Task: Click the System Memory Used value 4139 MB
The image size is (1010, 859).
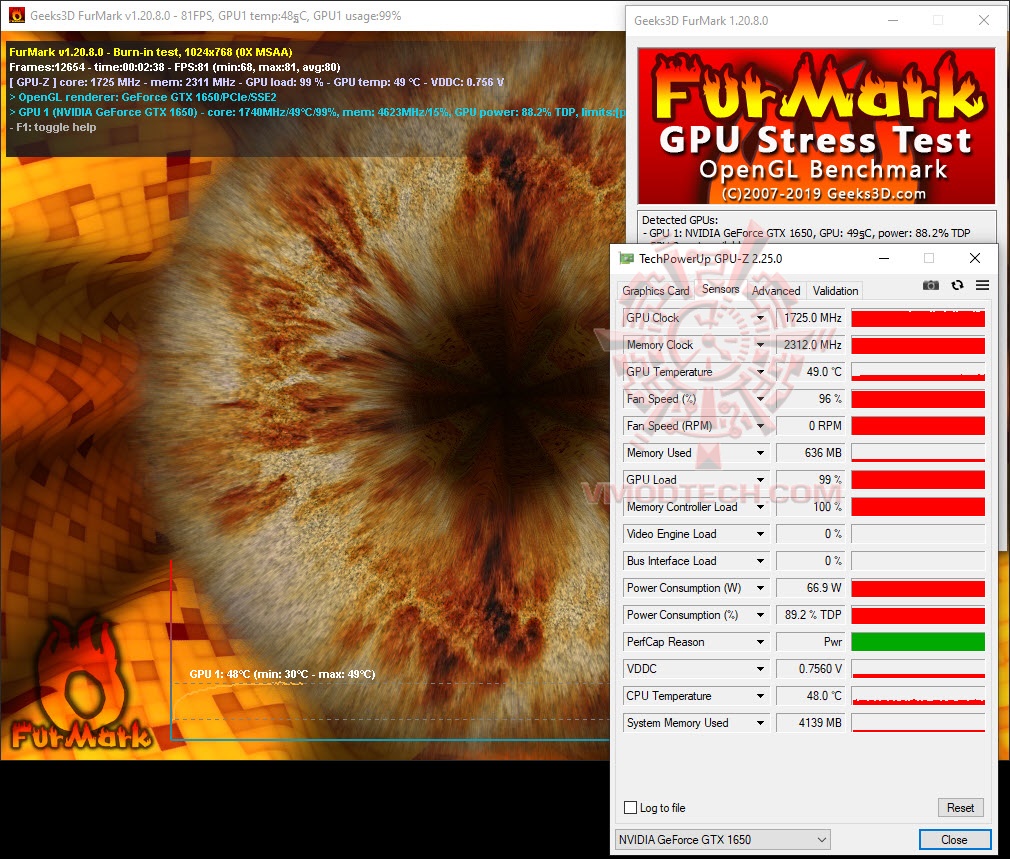Action: point(812,724)
